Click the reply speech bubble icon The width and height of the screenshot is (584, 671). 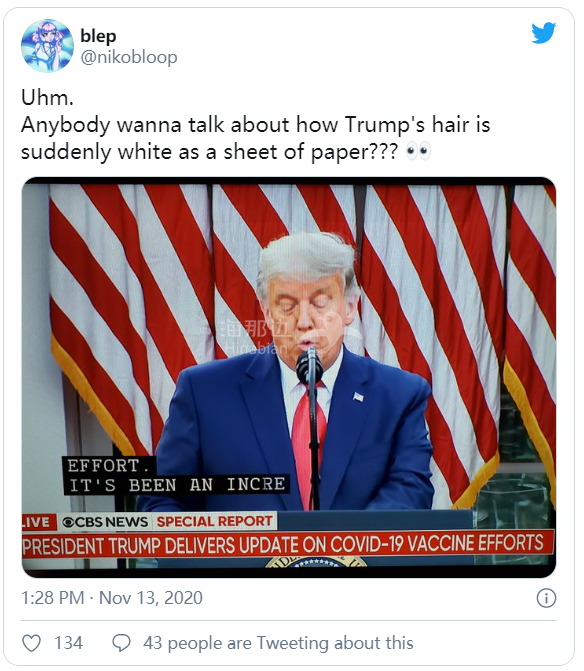121,643
